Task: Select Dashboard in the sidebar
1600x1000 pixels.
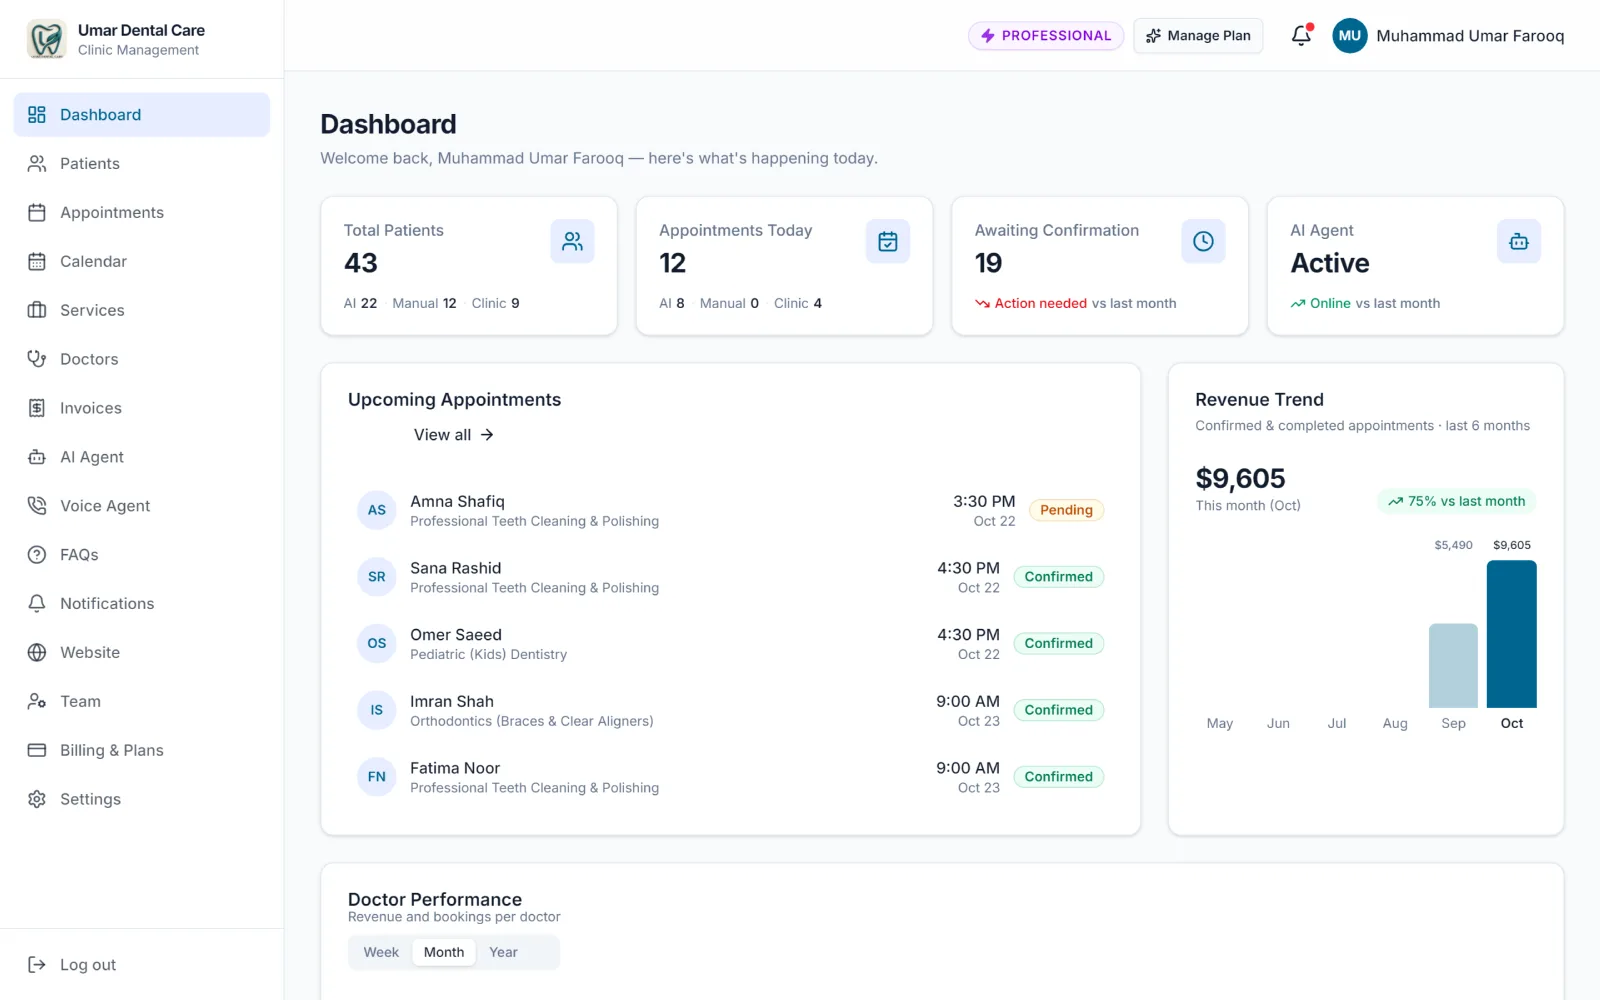Action: click(142, 115)
